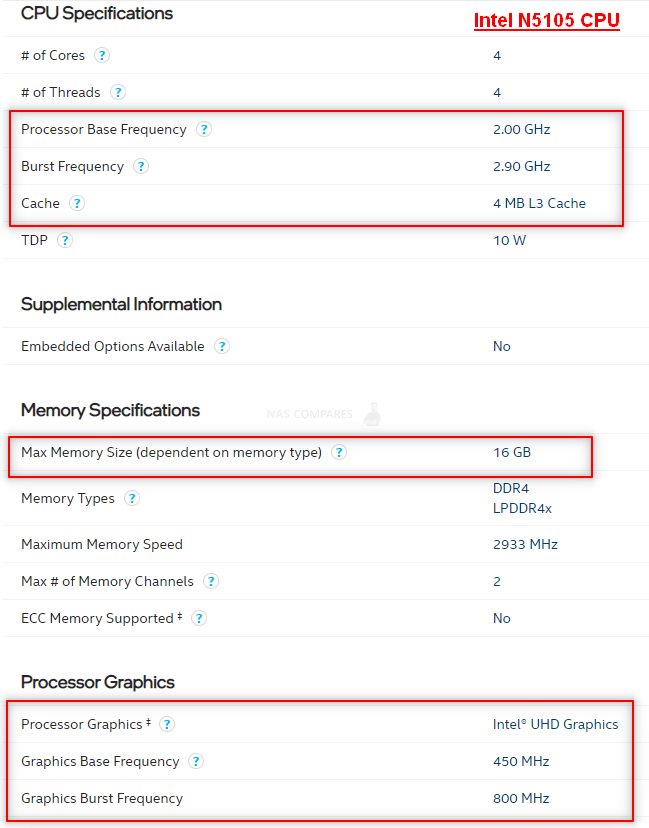Open help for Max # of Memory Channels
This screenshot has width=649, height=828.
[211, 581]
